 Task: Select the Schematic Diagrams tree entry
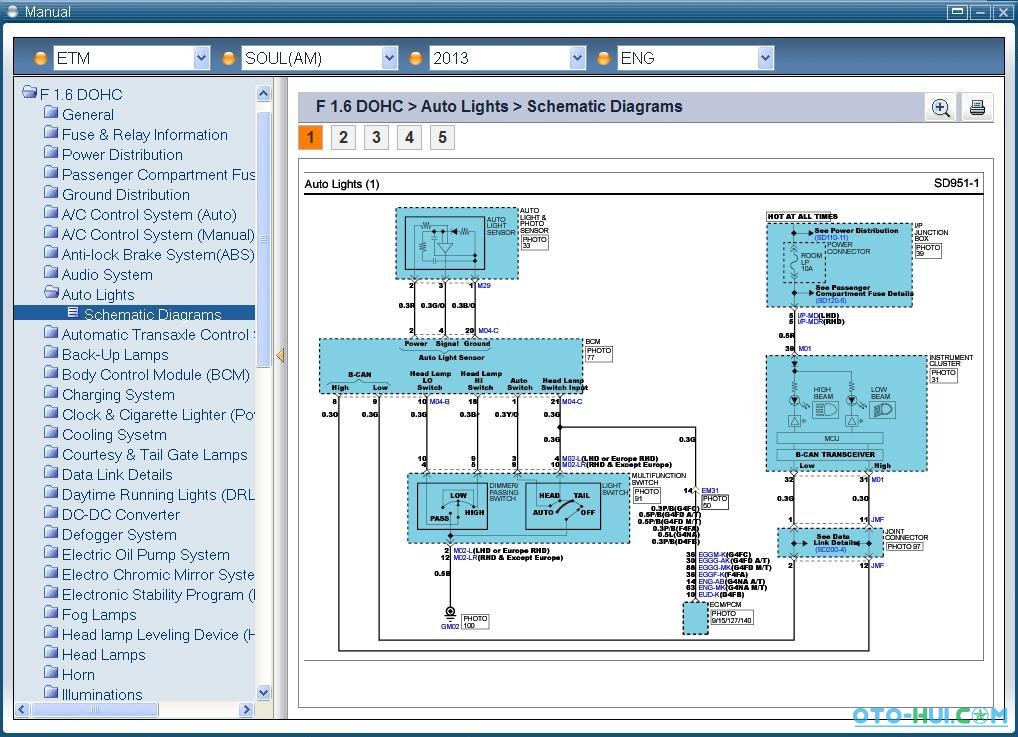144,314
